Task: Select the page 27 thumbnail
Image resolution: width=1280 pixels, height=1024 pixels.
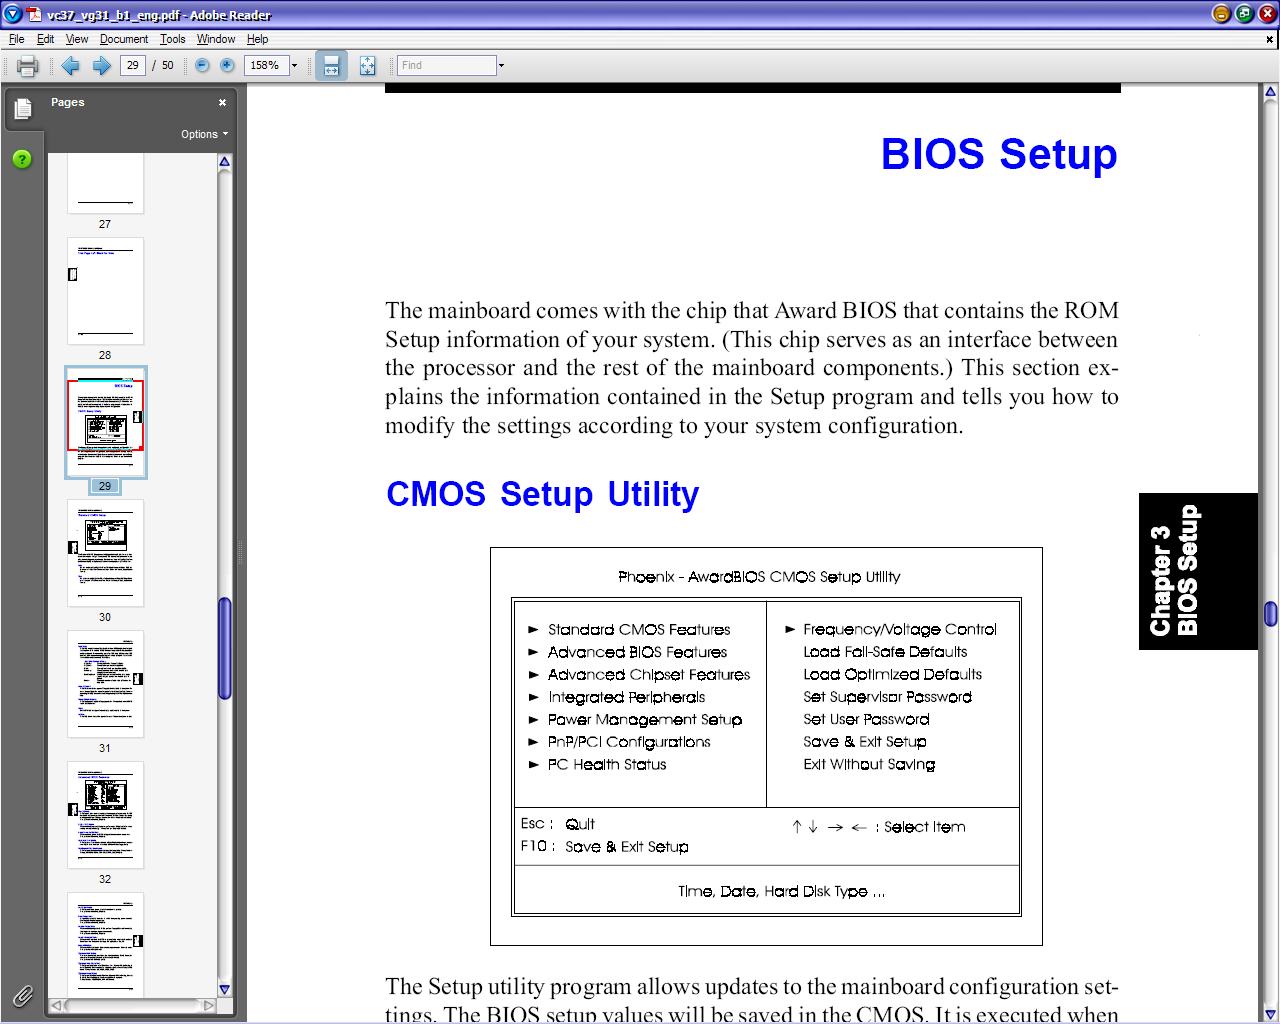Action: 105,183
